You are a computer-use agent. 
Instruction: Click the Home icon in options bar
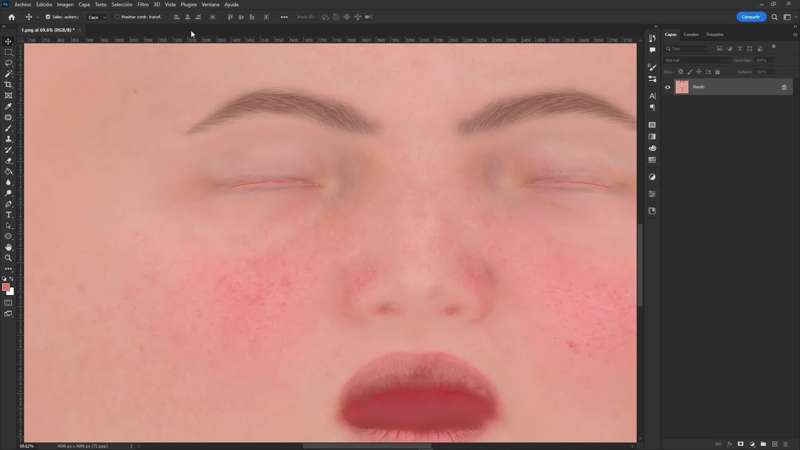coord(11,17)
